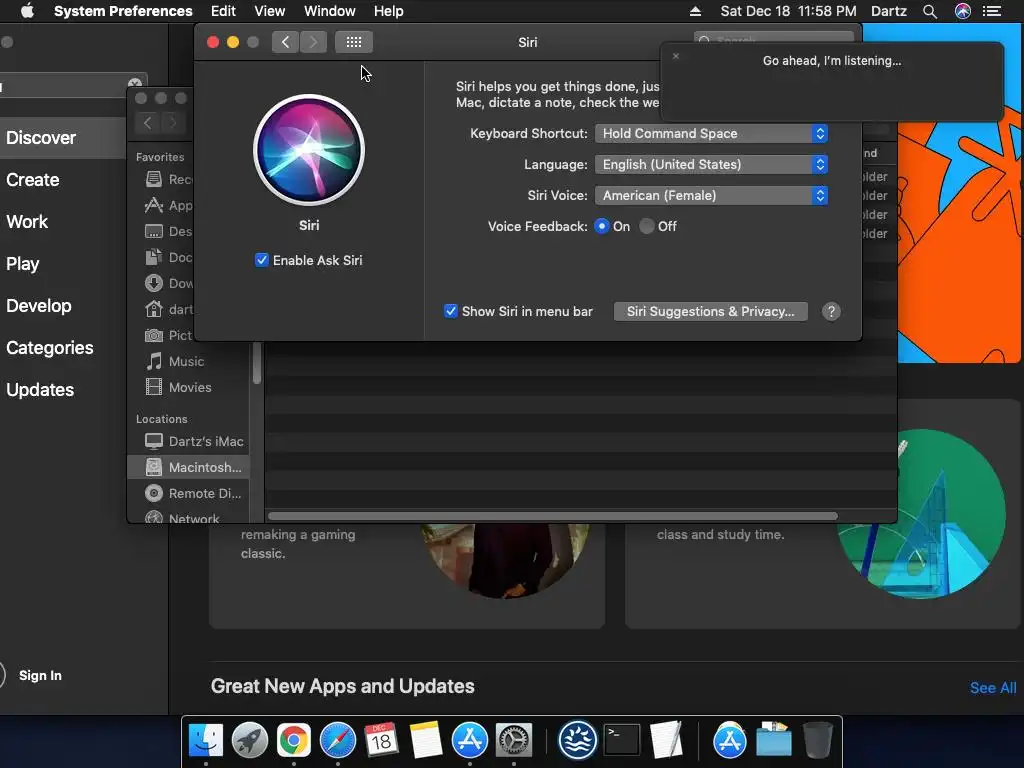Click Finder window horizontal scrollbar
The image size is (1024, 768).
pos(552,516)
